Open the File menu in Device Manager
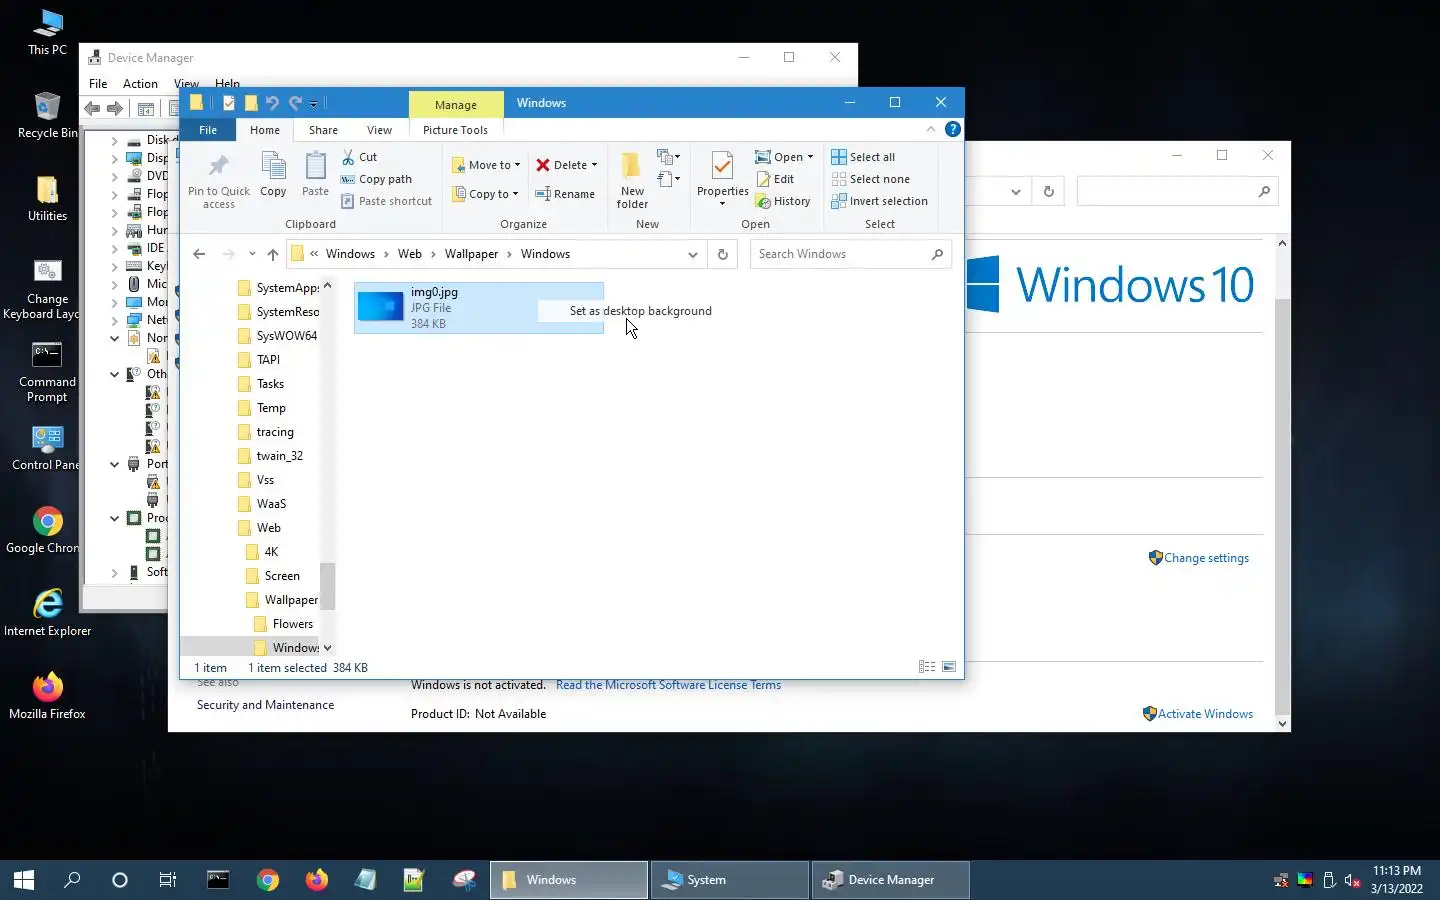1440x900 pixels. pyautogui.click(x=98, y=84)
